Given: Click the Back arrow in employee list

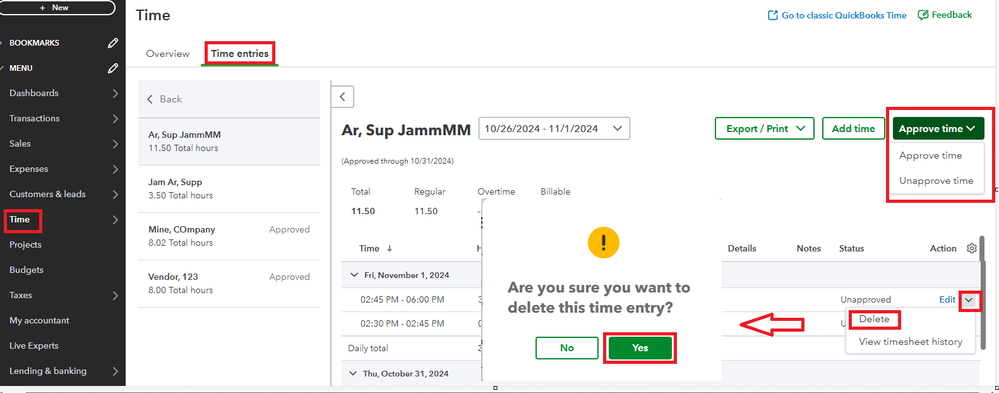Looking at the screenshot, I should point(150,99).
